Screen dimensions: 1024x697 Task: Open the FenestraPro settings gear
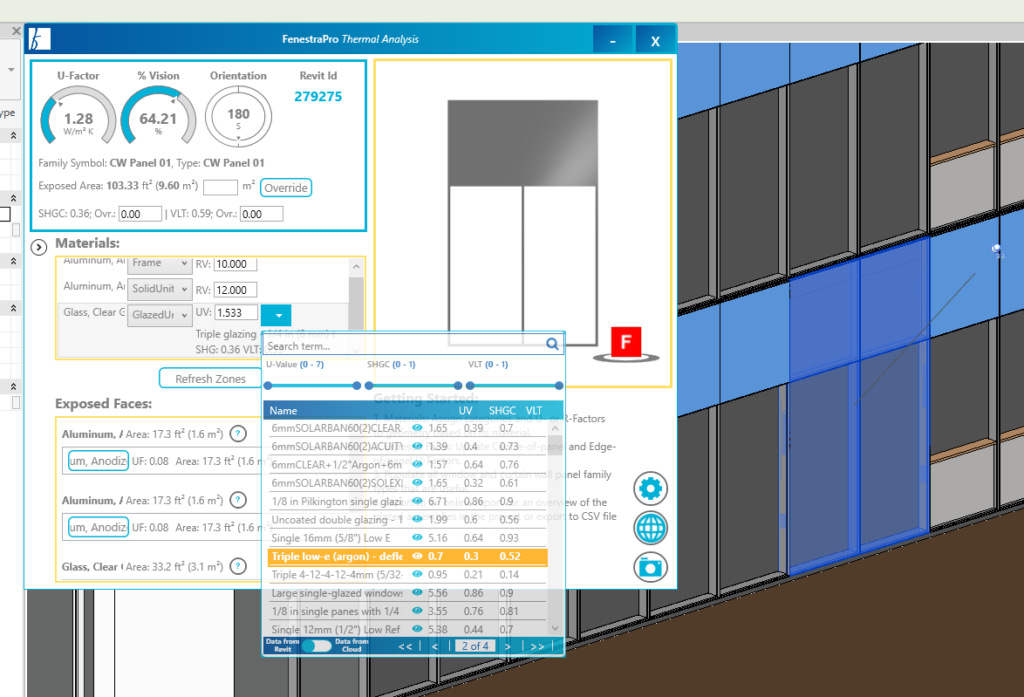click(650, 488)
